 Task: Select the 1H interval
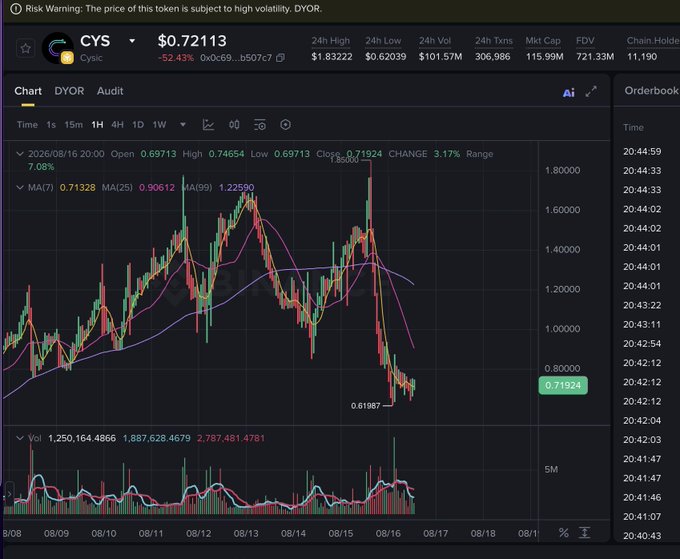[97, 125]
